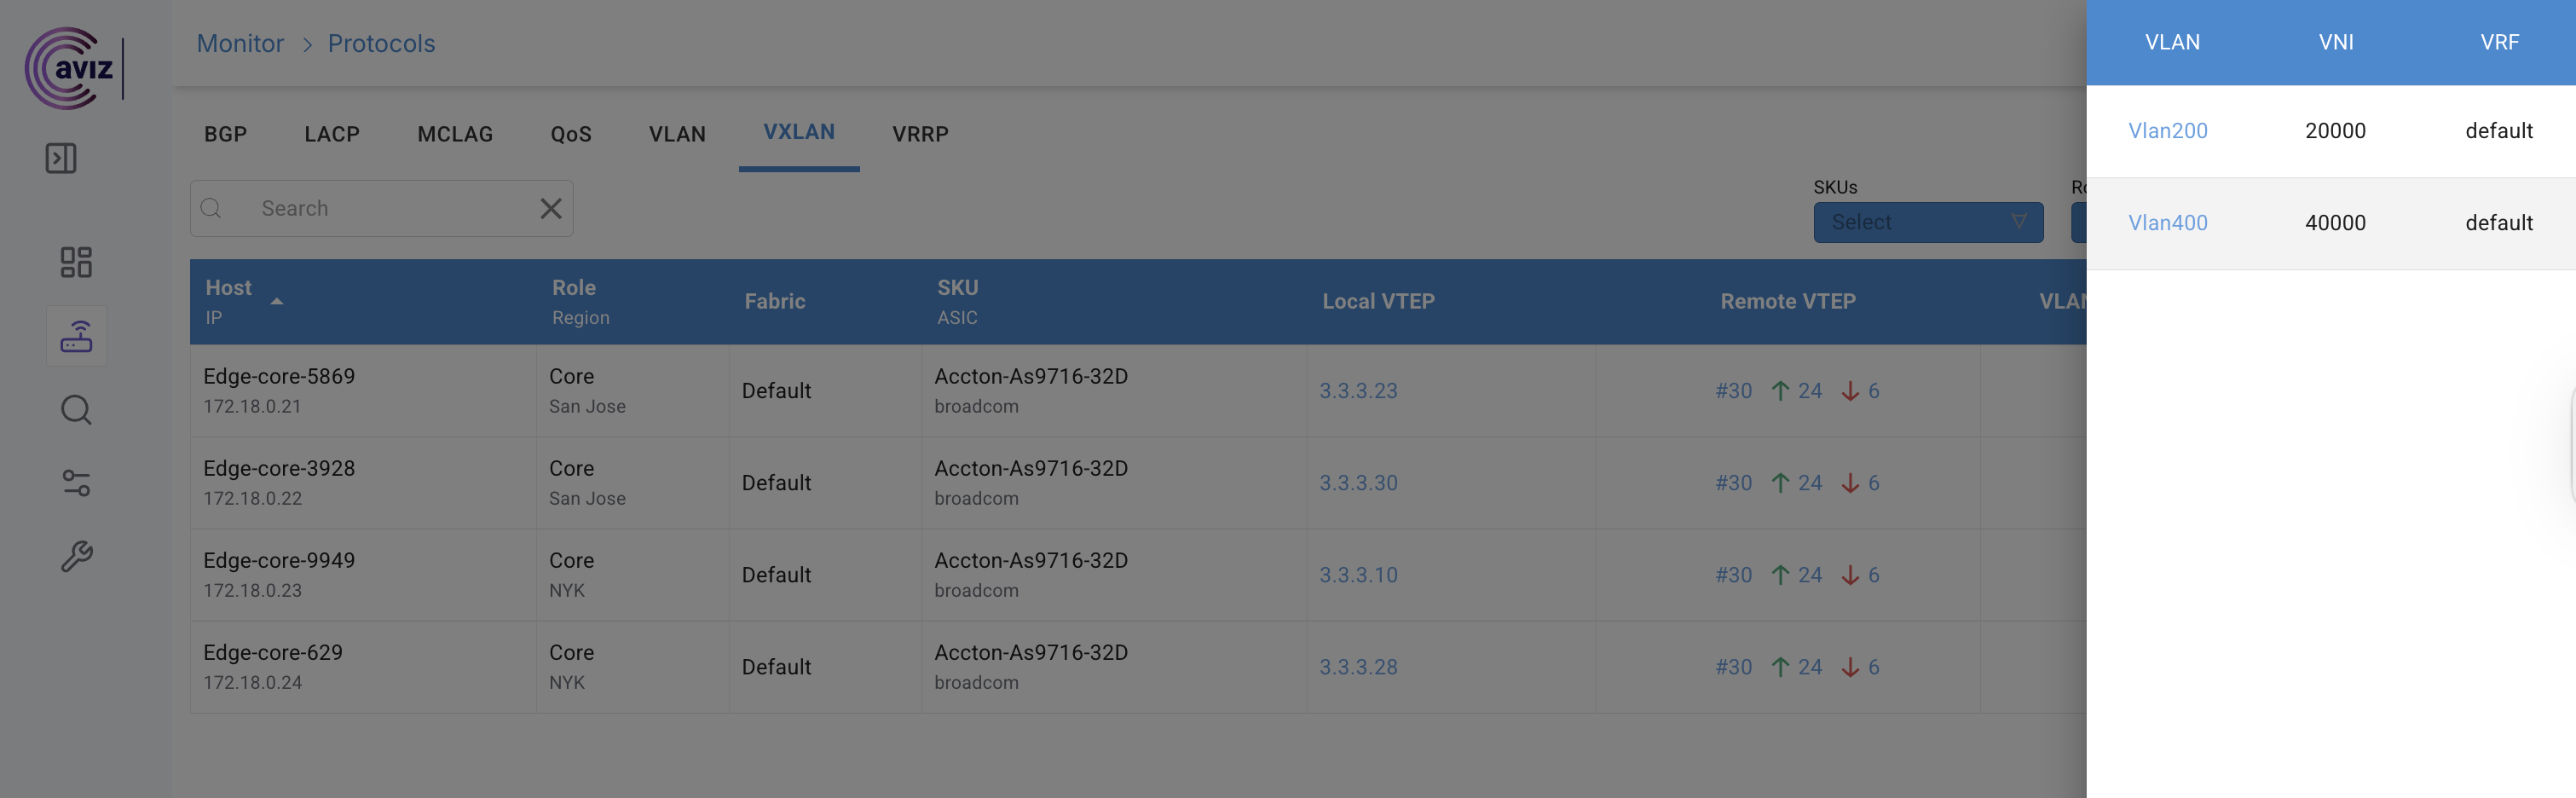This screenshot has height=798, width=2576.
Task: Click the Monitor breadcrumb link
Action: coord(240,44)
